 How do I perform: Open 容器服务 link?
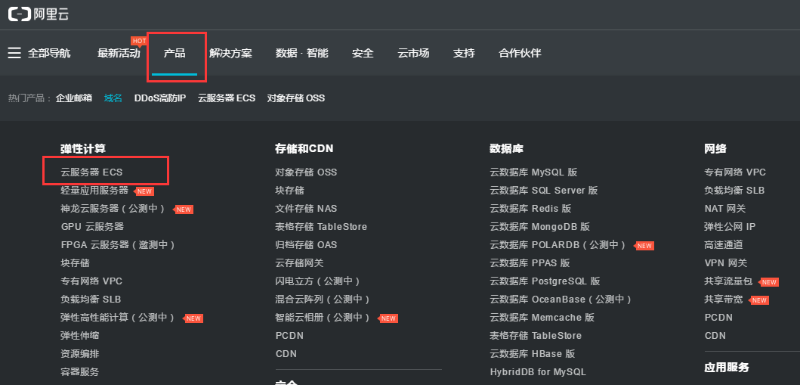click(x=80, y=372)
